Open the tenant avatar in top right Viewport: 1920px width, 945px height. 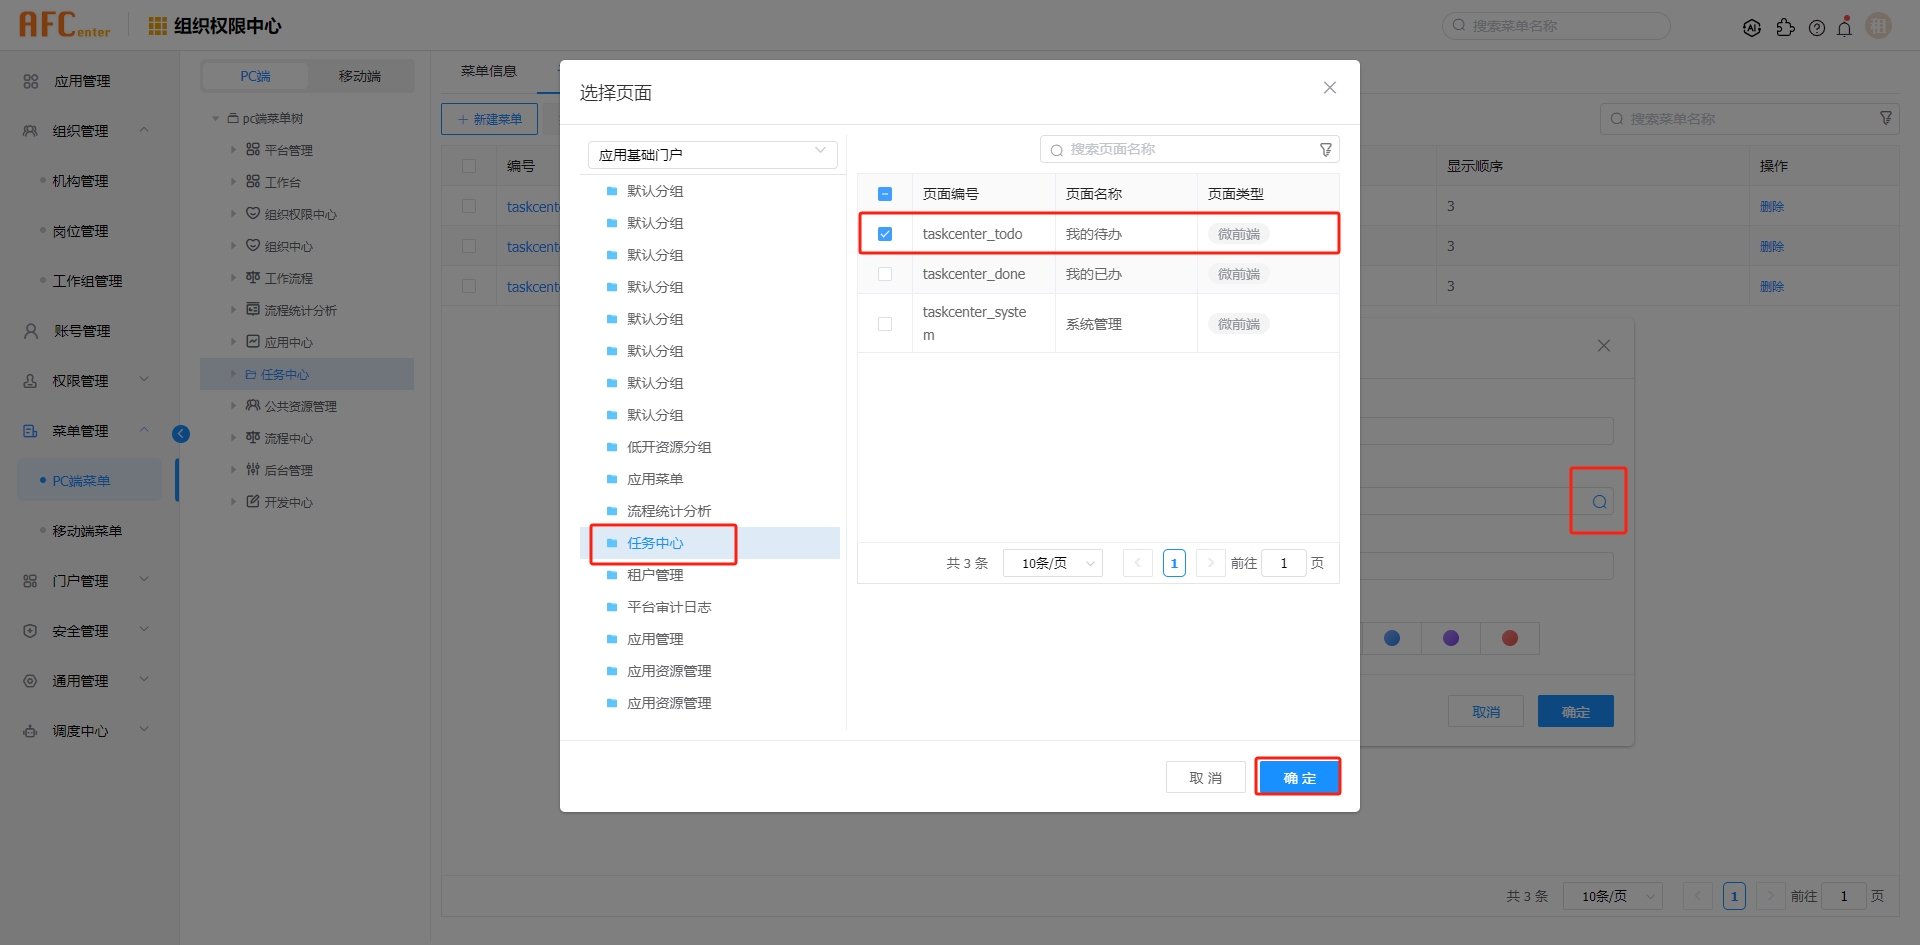[1878, 26]
